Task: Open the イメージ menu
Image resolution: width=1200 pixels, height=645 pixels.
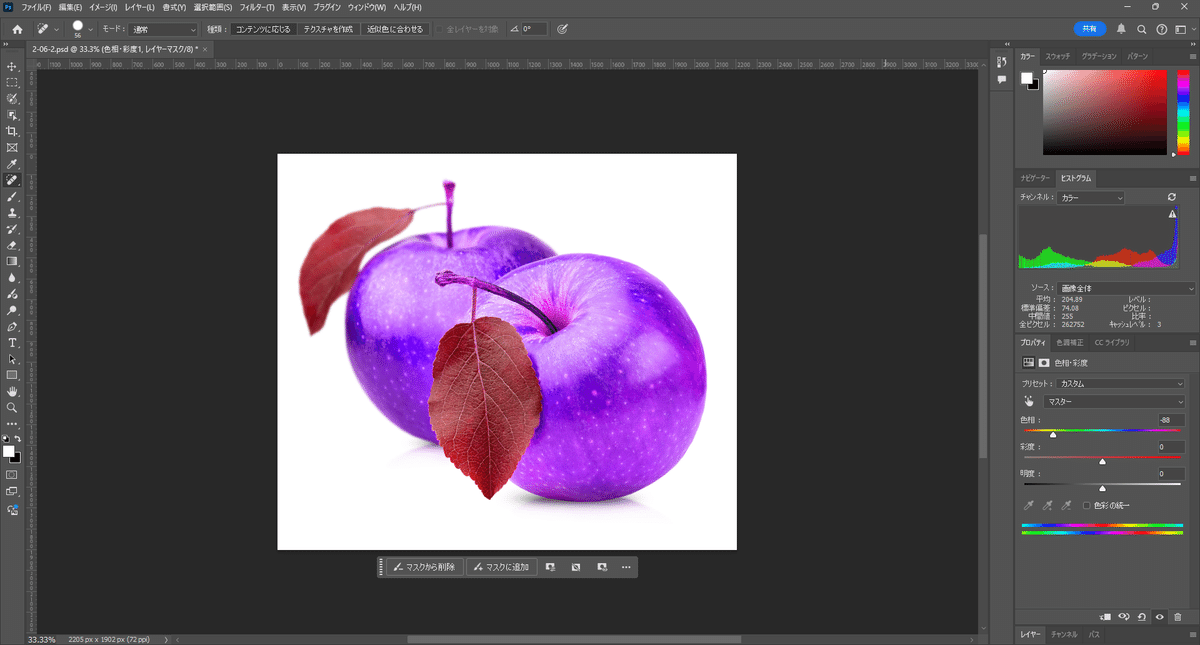Action: [103, 7]
